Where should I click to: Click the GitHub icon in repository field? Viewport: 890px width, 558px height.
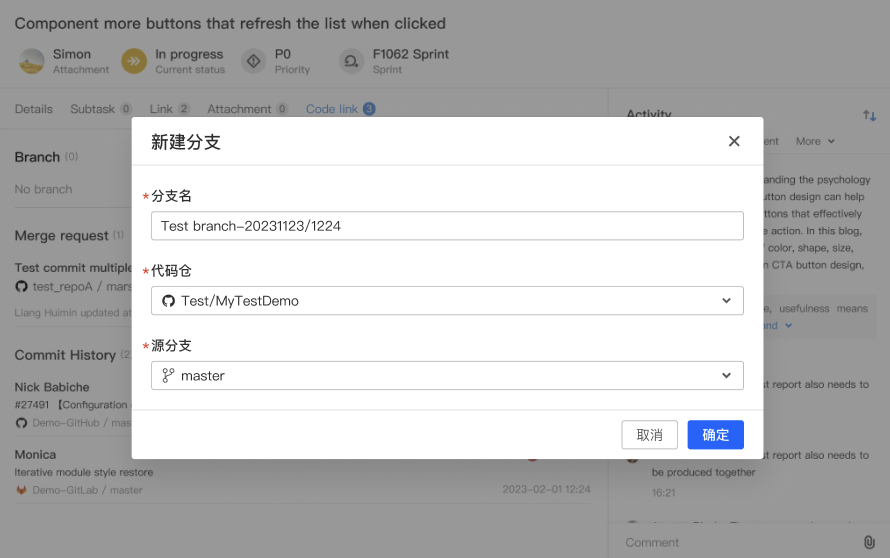(x=169, y=301)
